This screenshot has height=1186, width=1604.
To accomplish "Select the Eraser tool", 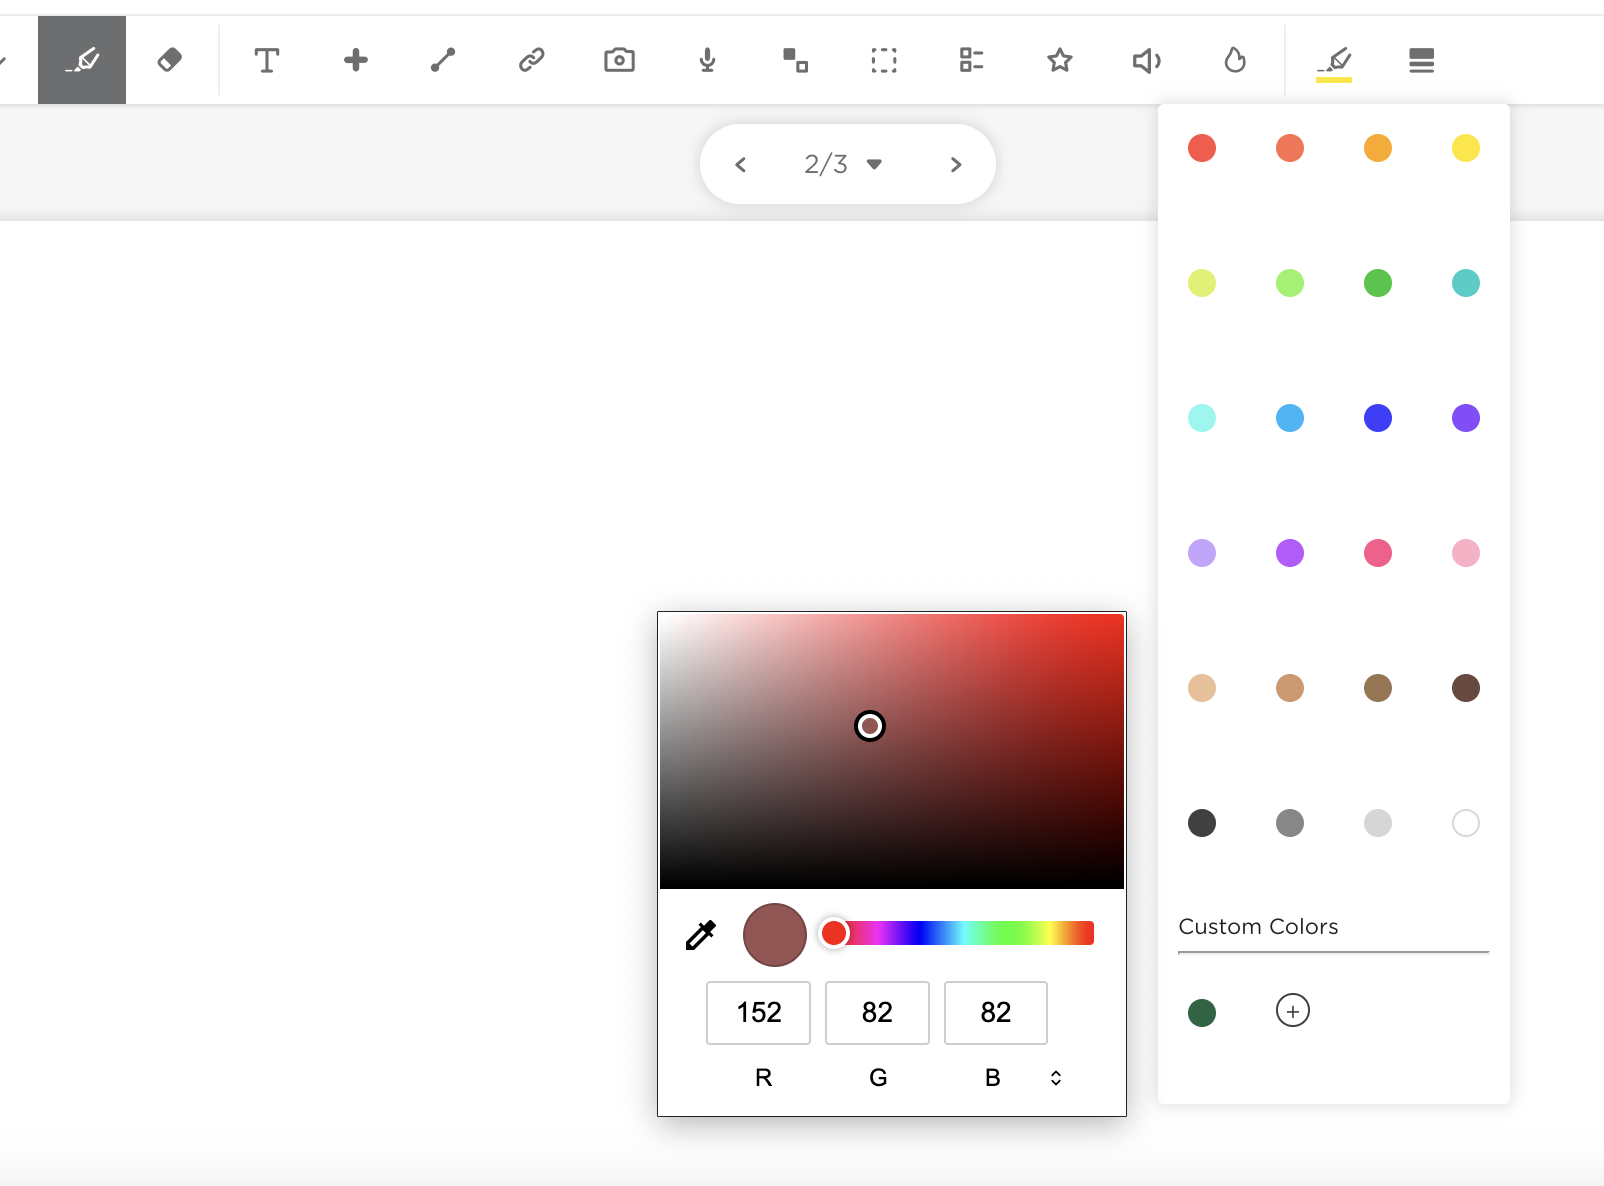I will click(x=170, y=60).
